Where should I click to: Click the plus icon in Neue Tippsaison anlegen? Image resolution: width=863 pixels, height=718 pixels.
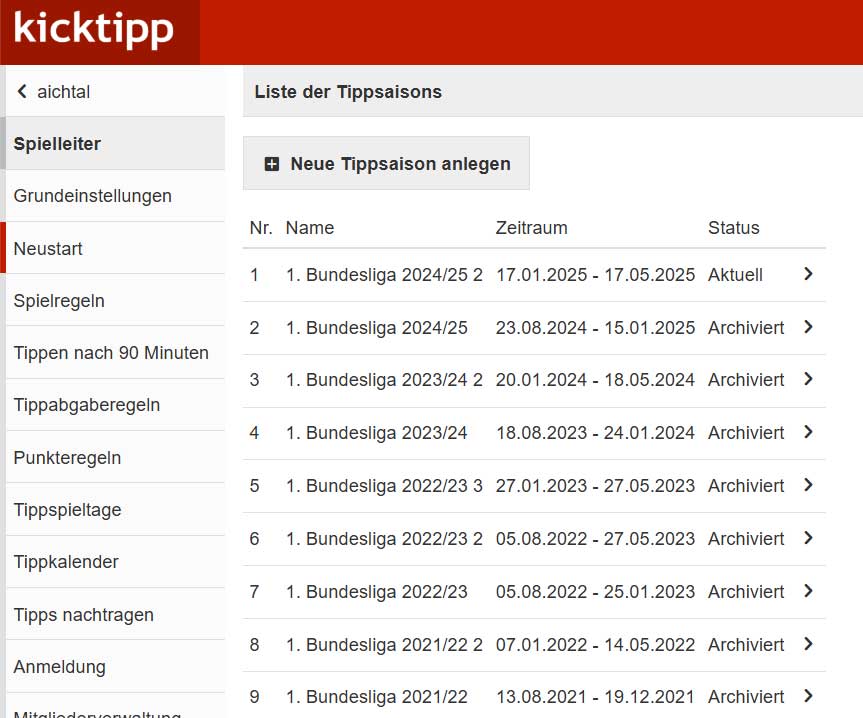click(x=272, y=162)
